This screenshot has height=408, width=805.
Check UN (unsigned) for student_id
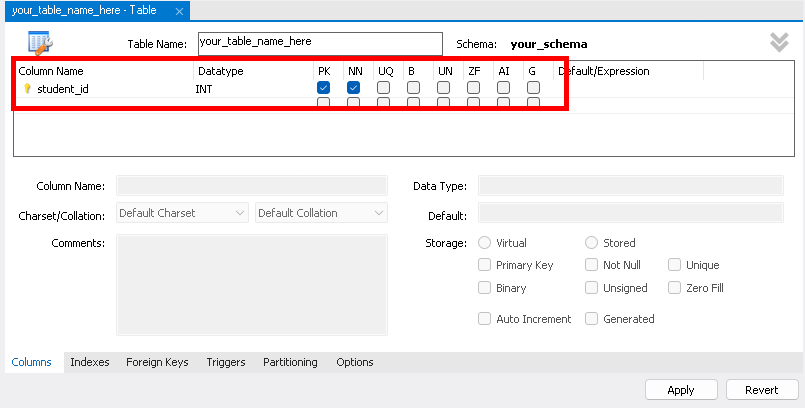click(x=443, y=88)
